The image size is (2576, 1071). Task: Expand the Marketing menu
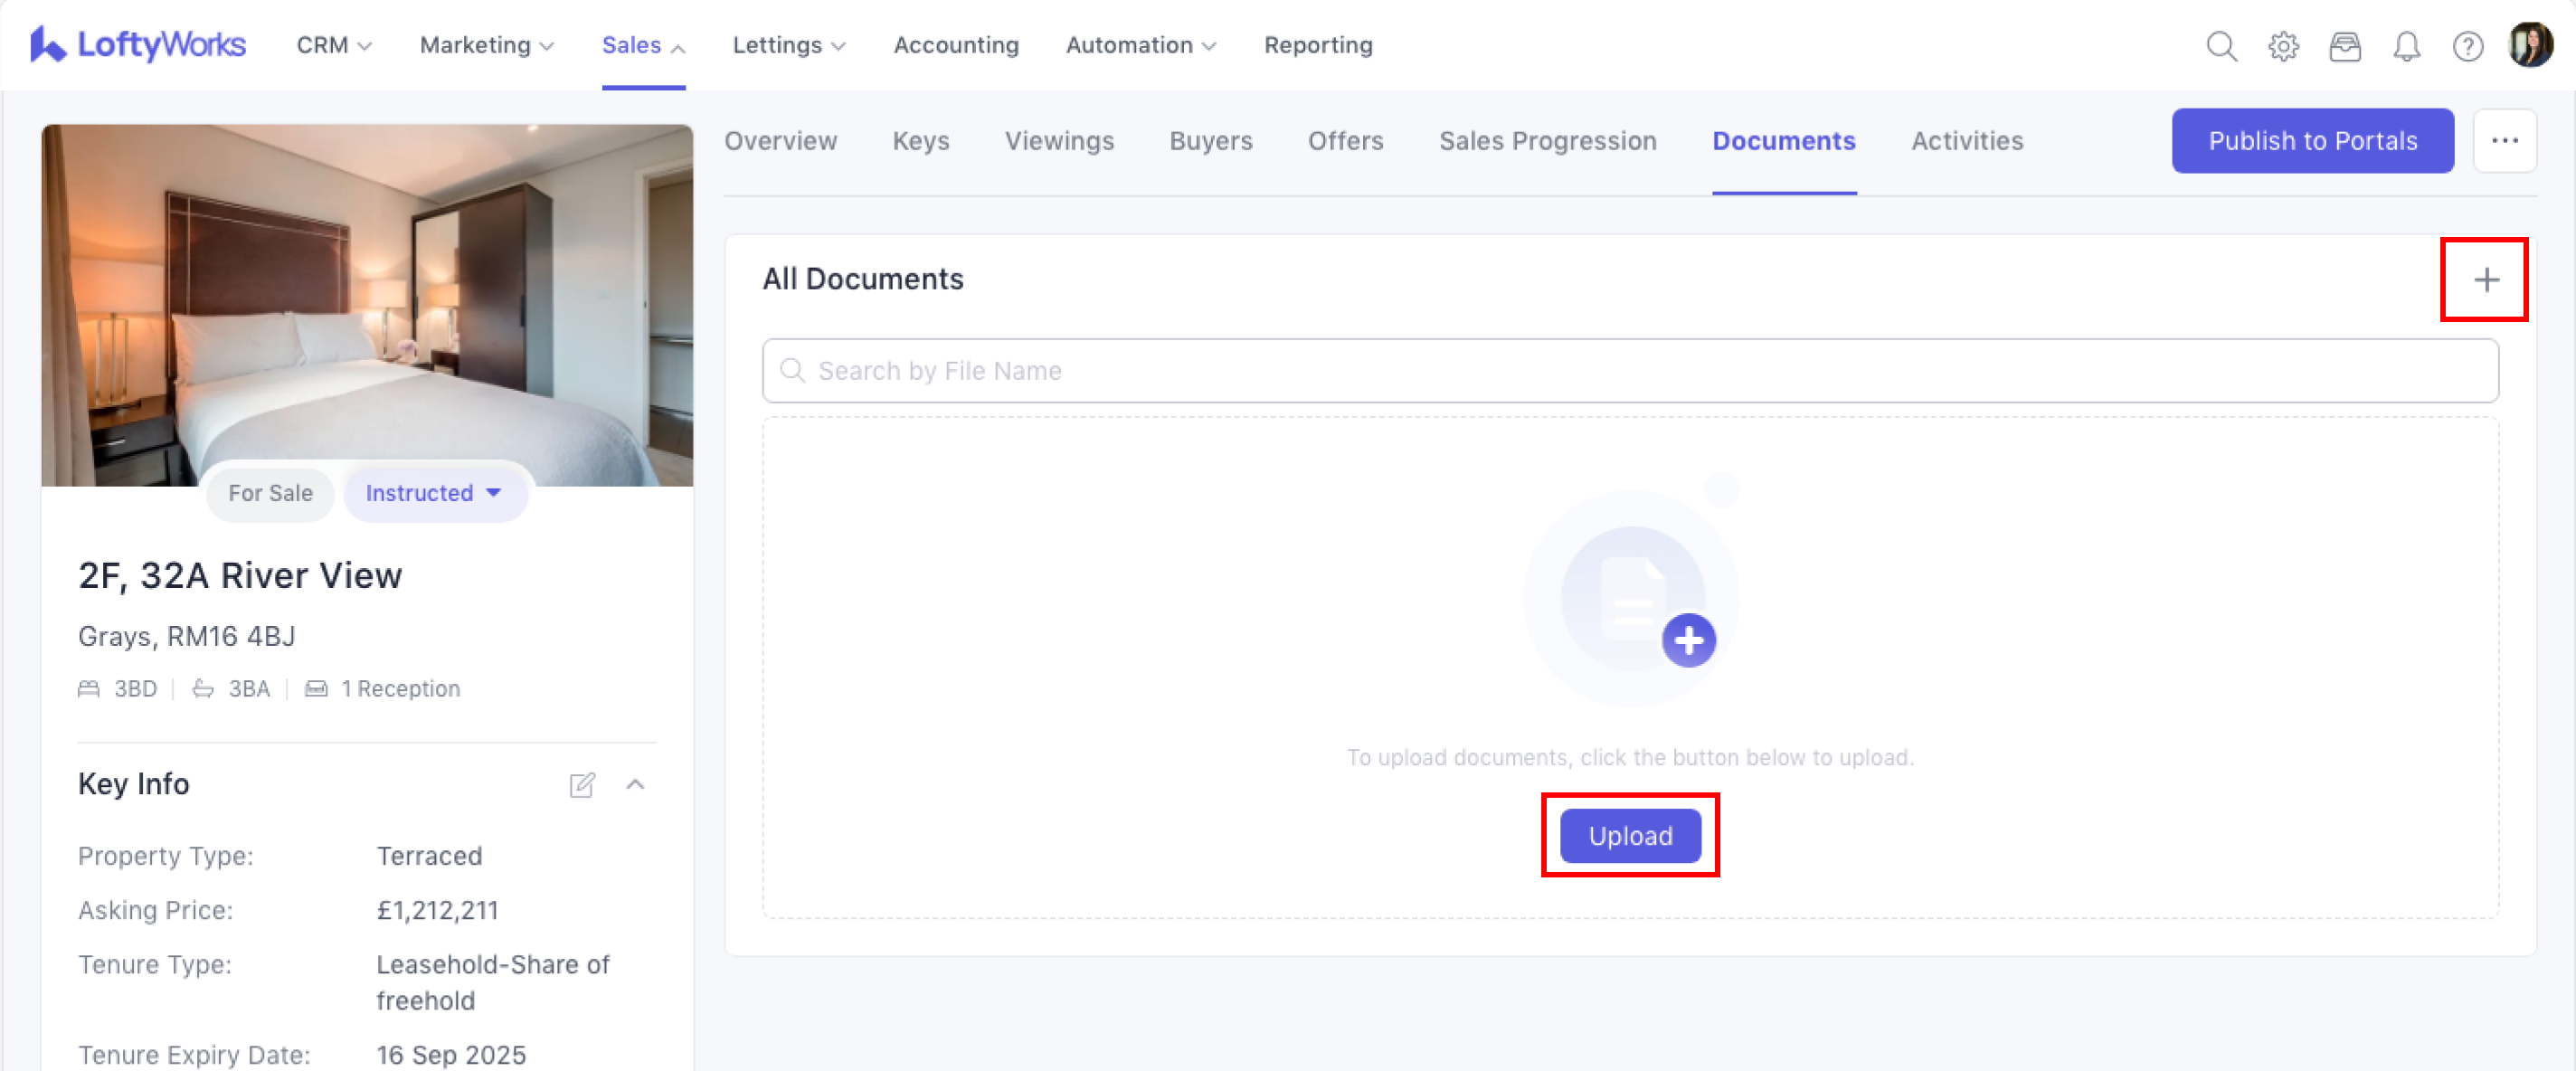tap(486, 45)
